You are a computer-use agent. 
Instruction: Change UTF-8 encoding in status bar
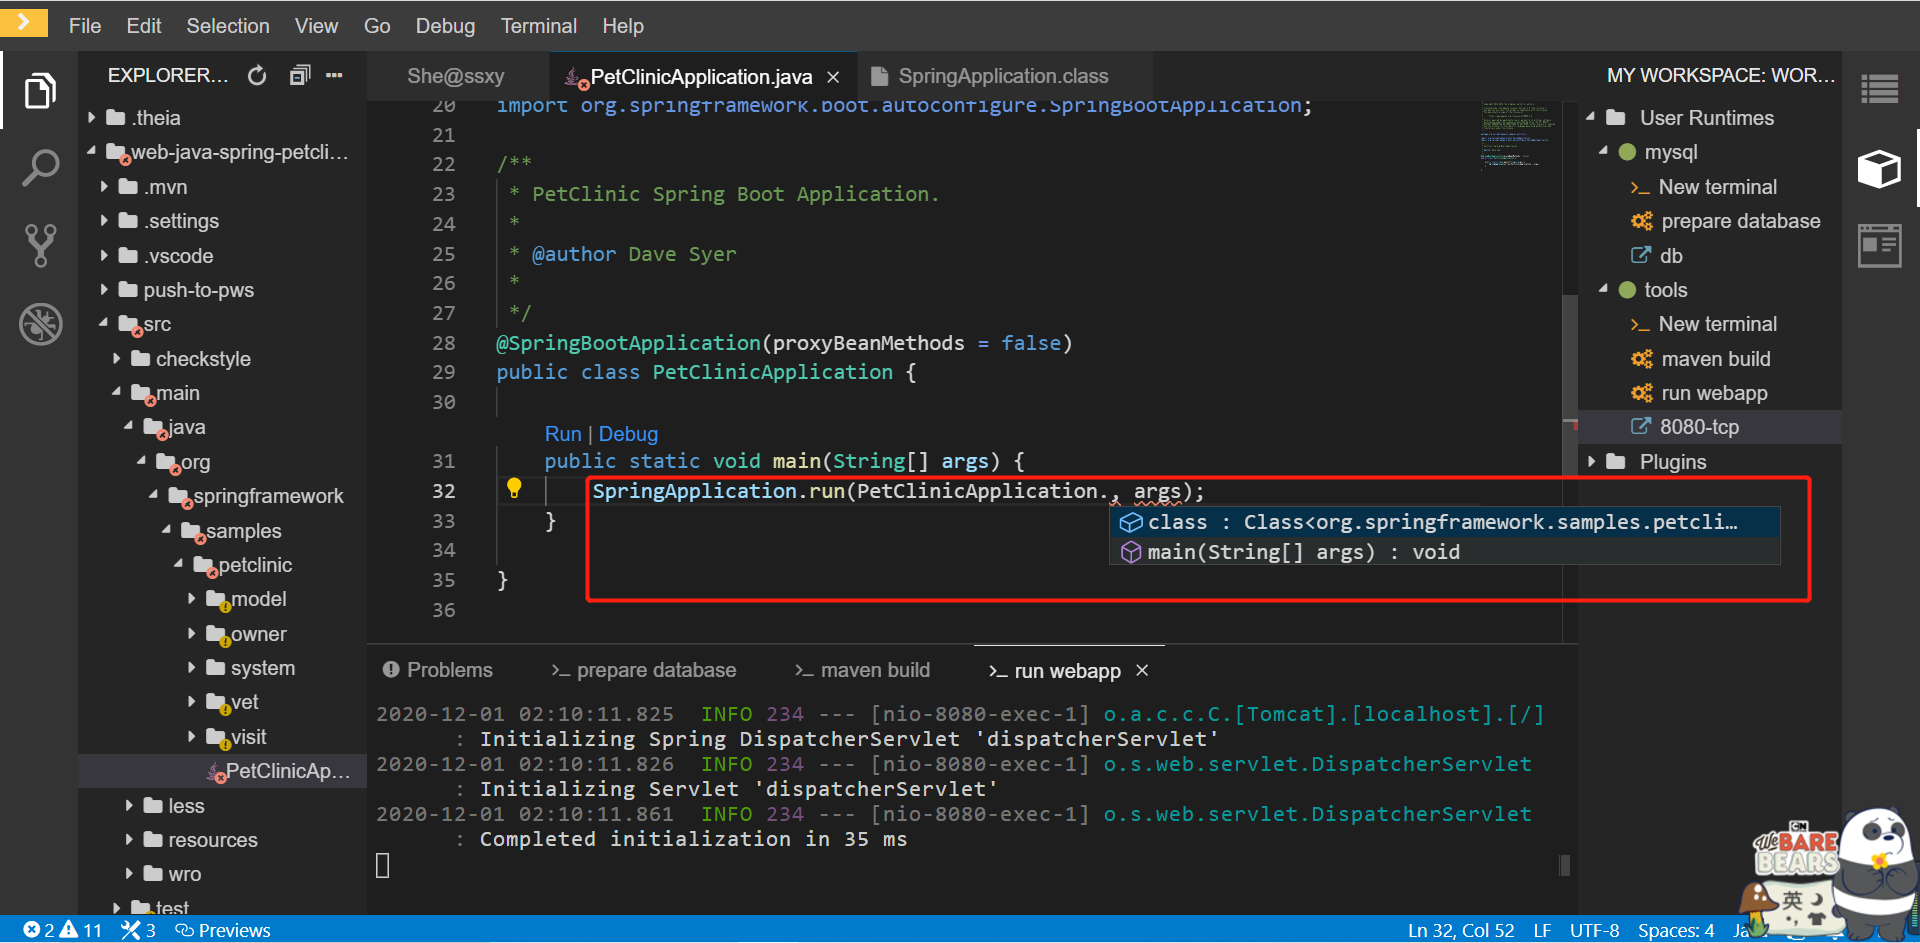click(x=1594, y=930)
